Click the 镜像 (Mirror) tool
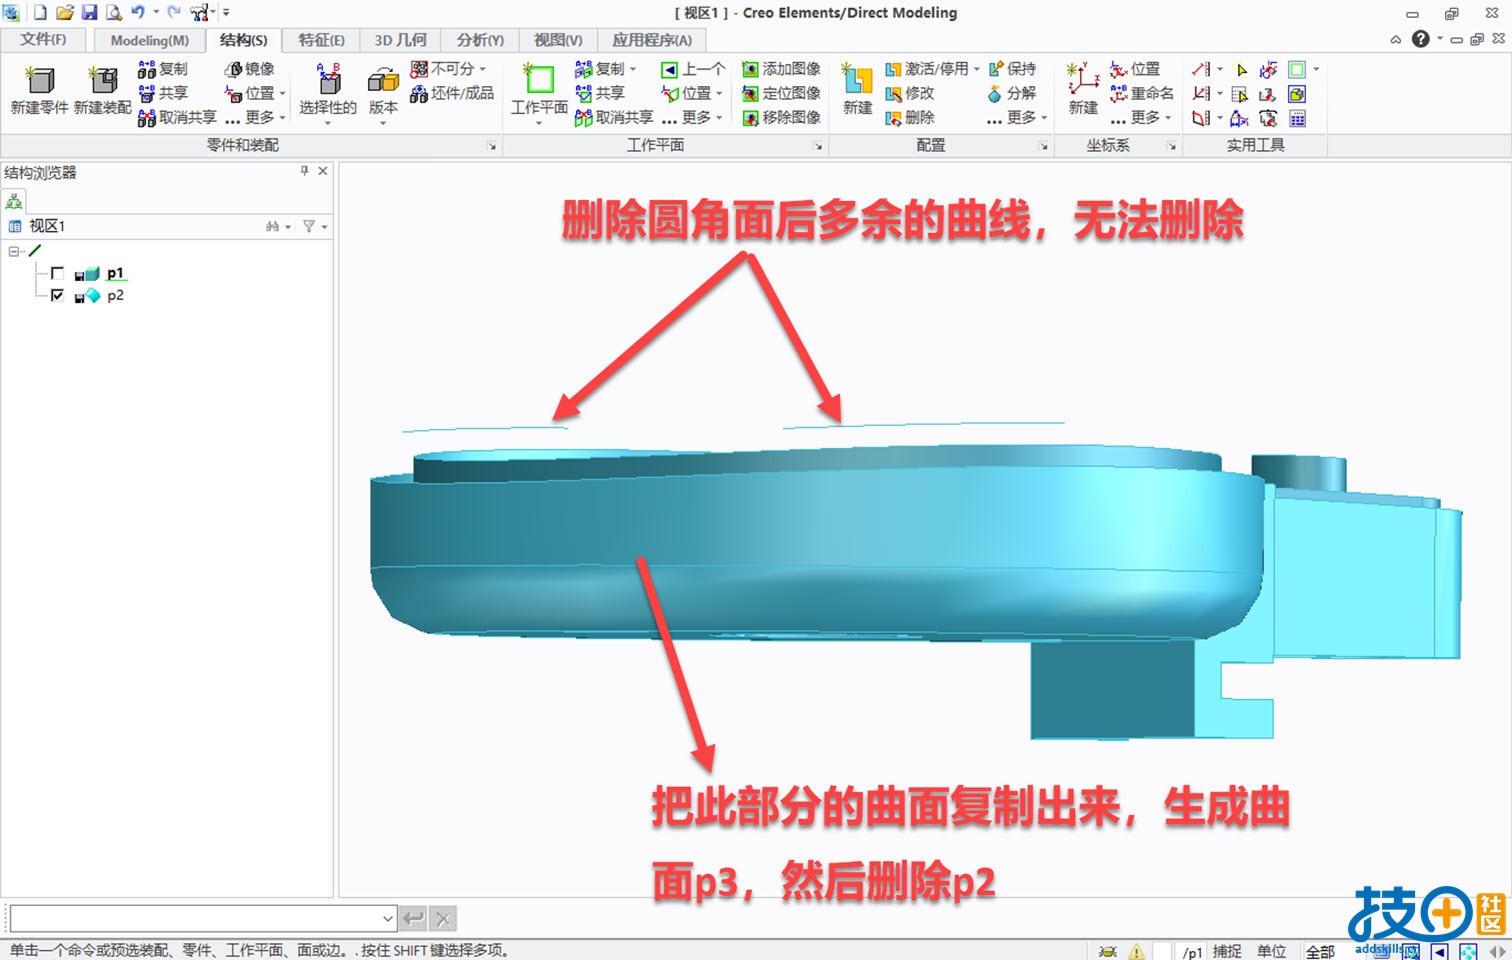 [x=249, y=69]
